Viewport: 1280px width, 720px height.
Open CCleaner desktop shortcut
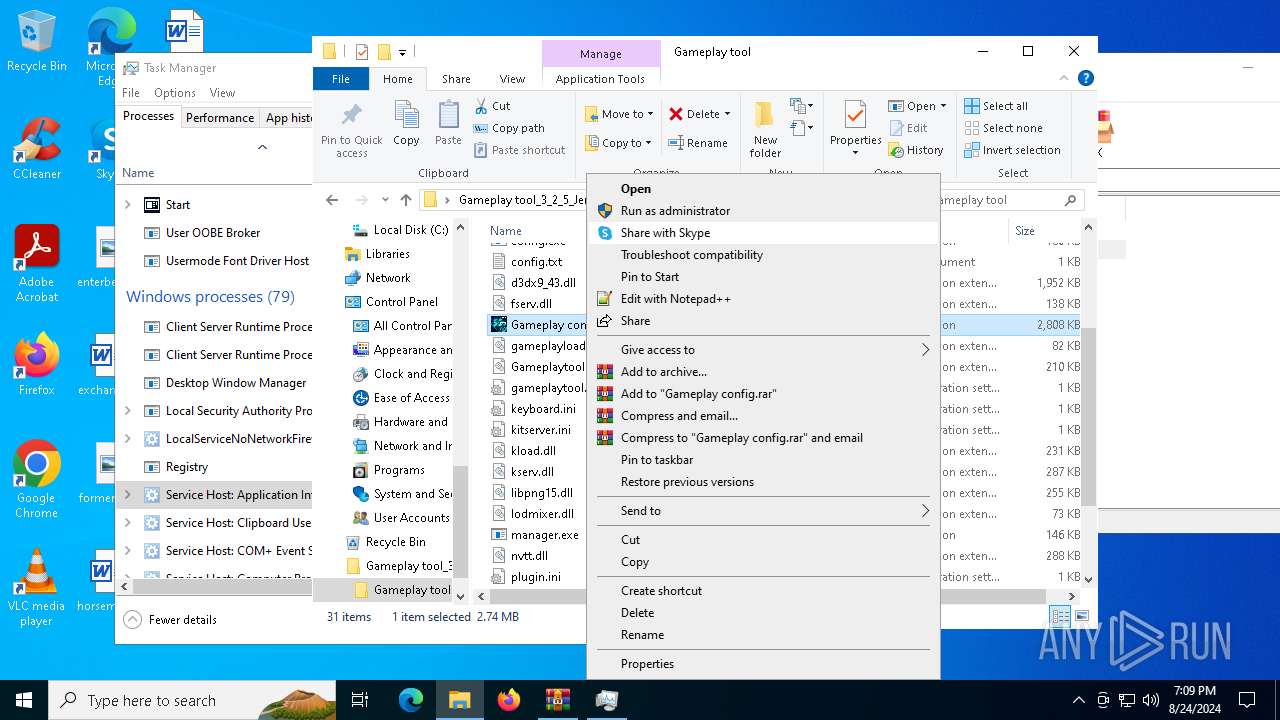coord(37,149)
